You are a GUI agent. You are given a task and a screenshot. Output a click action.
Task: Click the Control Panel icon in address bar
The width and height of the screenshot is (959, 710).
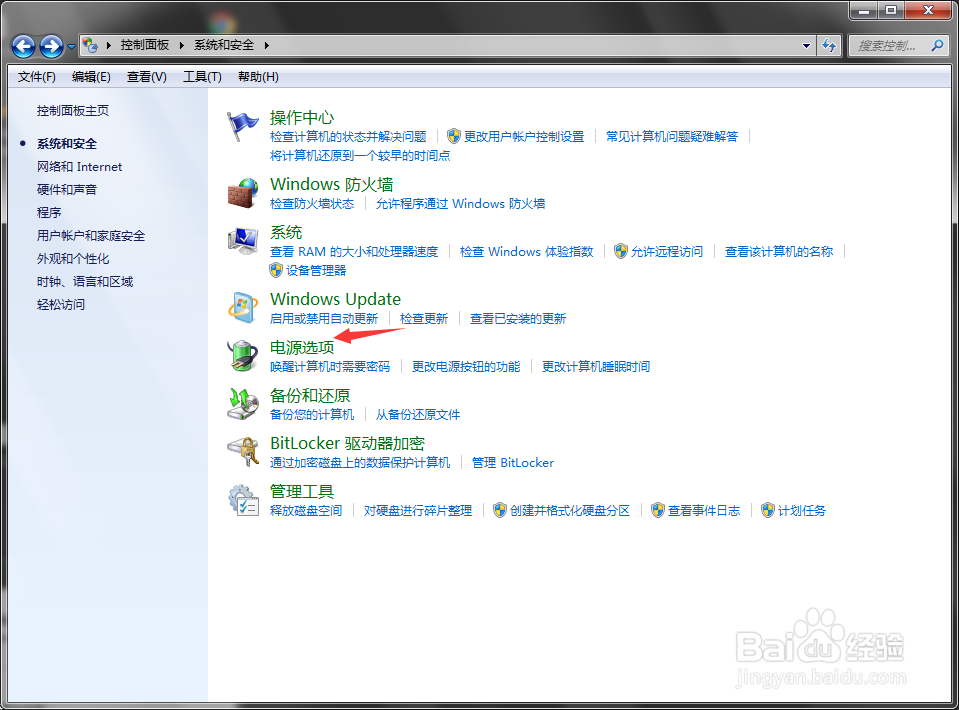point(91,45)
